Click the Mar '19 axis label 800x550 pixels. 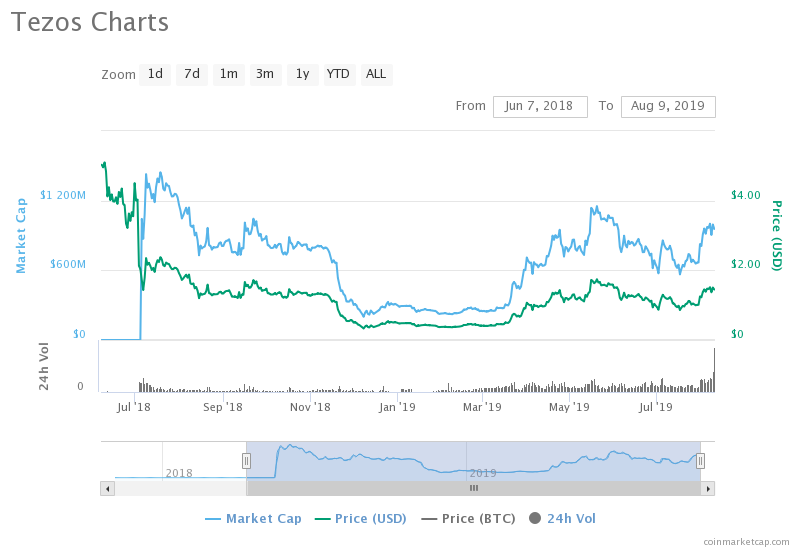(482, 407)
